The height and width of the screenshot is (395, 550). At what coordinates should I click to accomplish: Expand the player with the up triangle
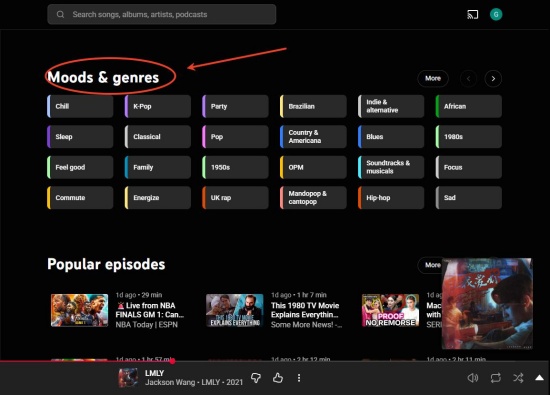point(539,377)
